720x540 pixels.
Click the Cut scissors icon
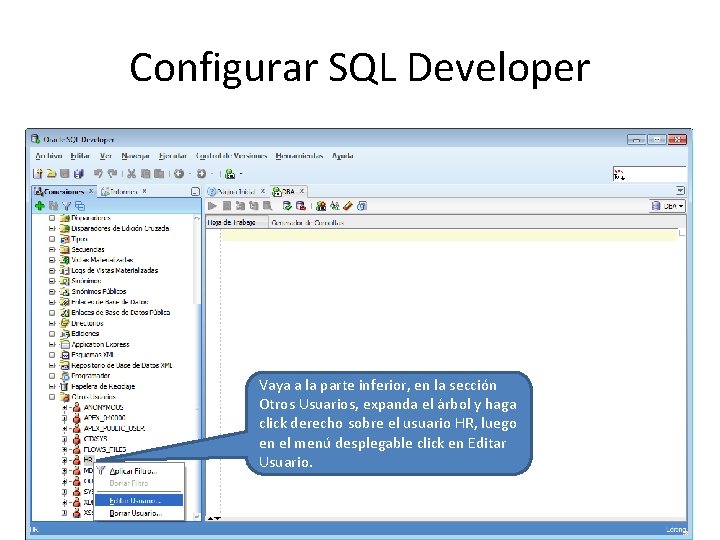[131, 174]
